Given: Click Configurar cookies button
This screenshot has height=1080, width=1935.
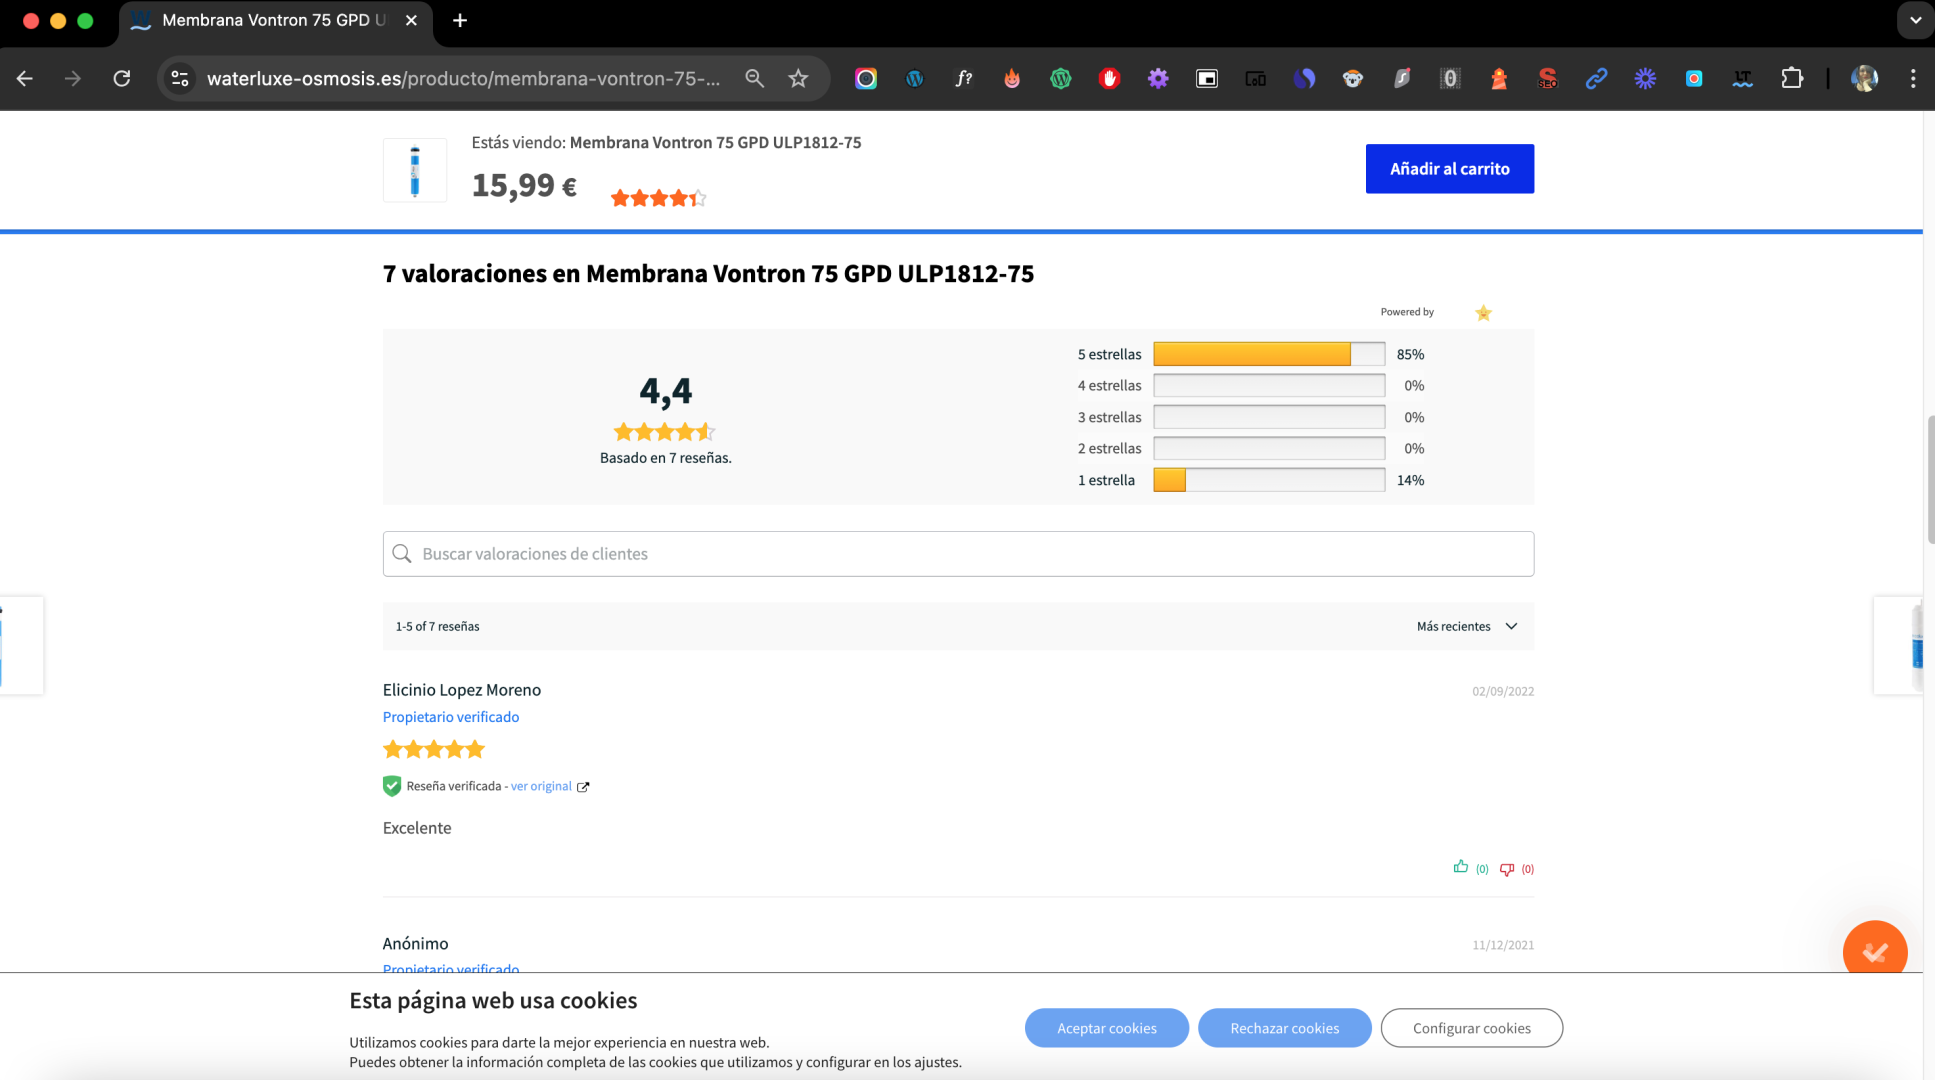Looking at the screenshot, I should (x=1471, y=1028).
